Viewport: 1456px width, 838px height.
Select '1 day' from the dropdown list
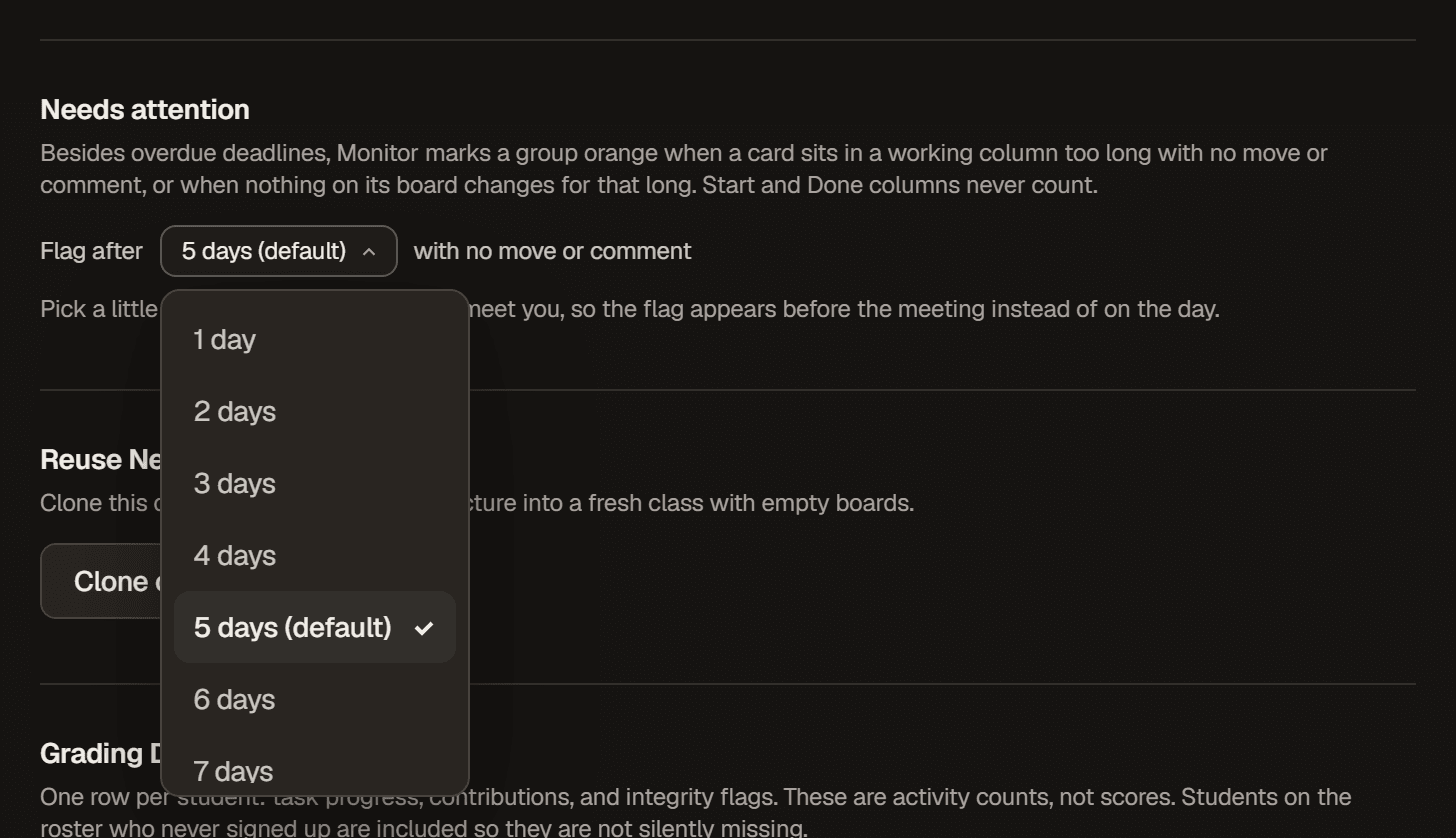point(315,340)
